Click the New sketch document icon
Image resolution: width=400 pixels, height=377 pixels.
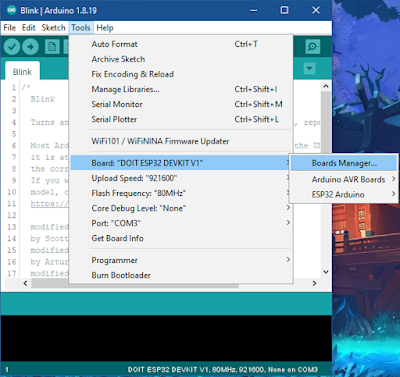(52, 47)
